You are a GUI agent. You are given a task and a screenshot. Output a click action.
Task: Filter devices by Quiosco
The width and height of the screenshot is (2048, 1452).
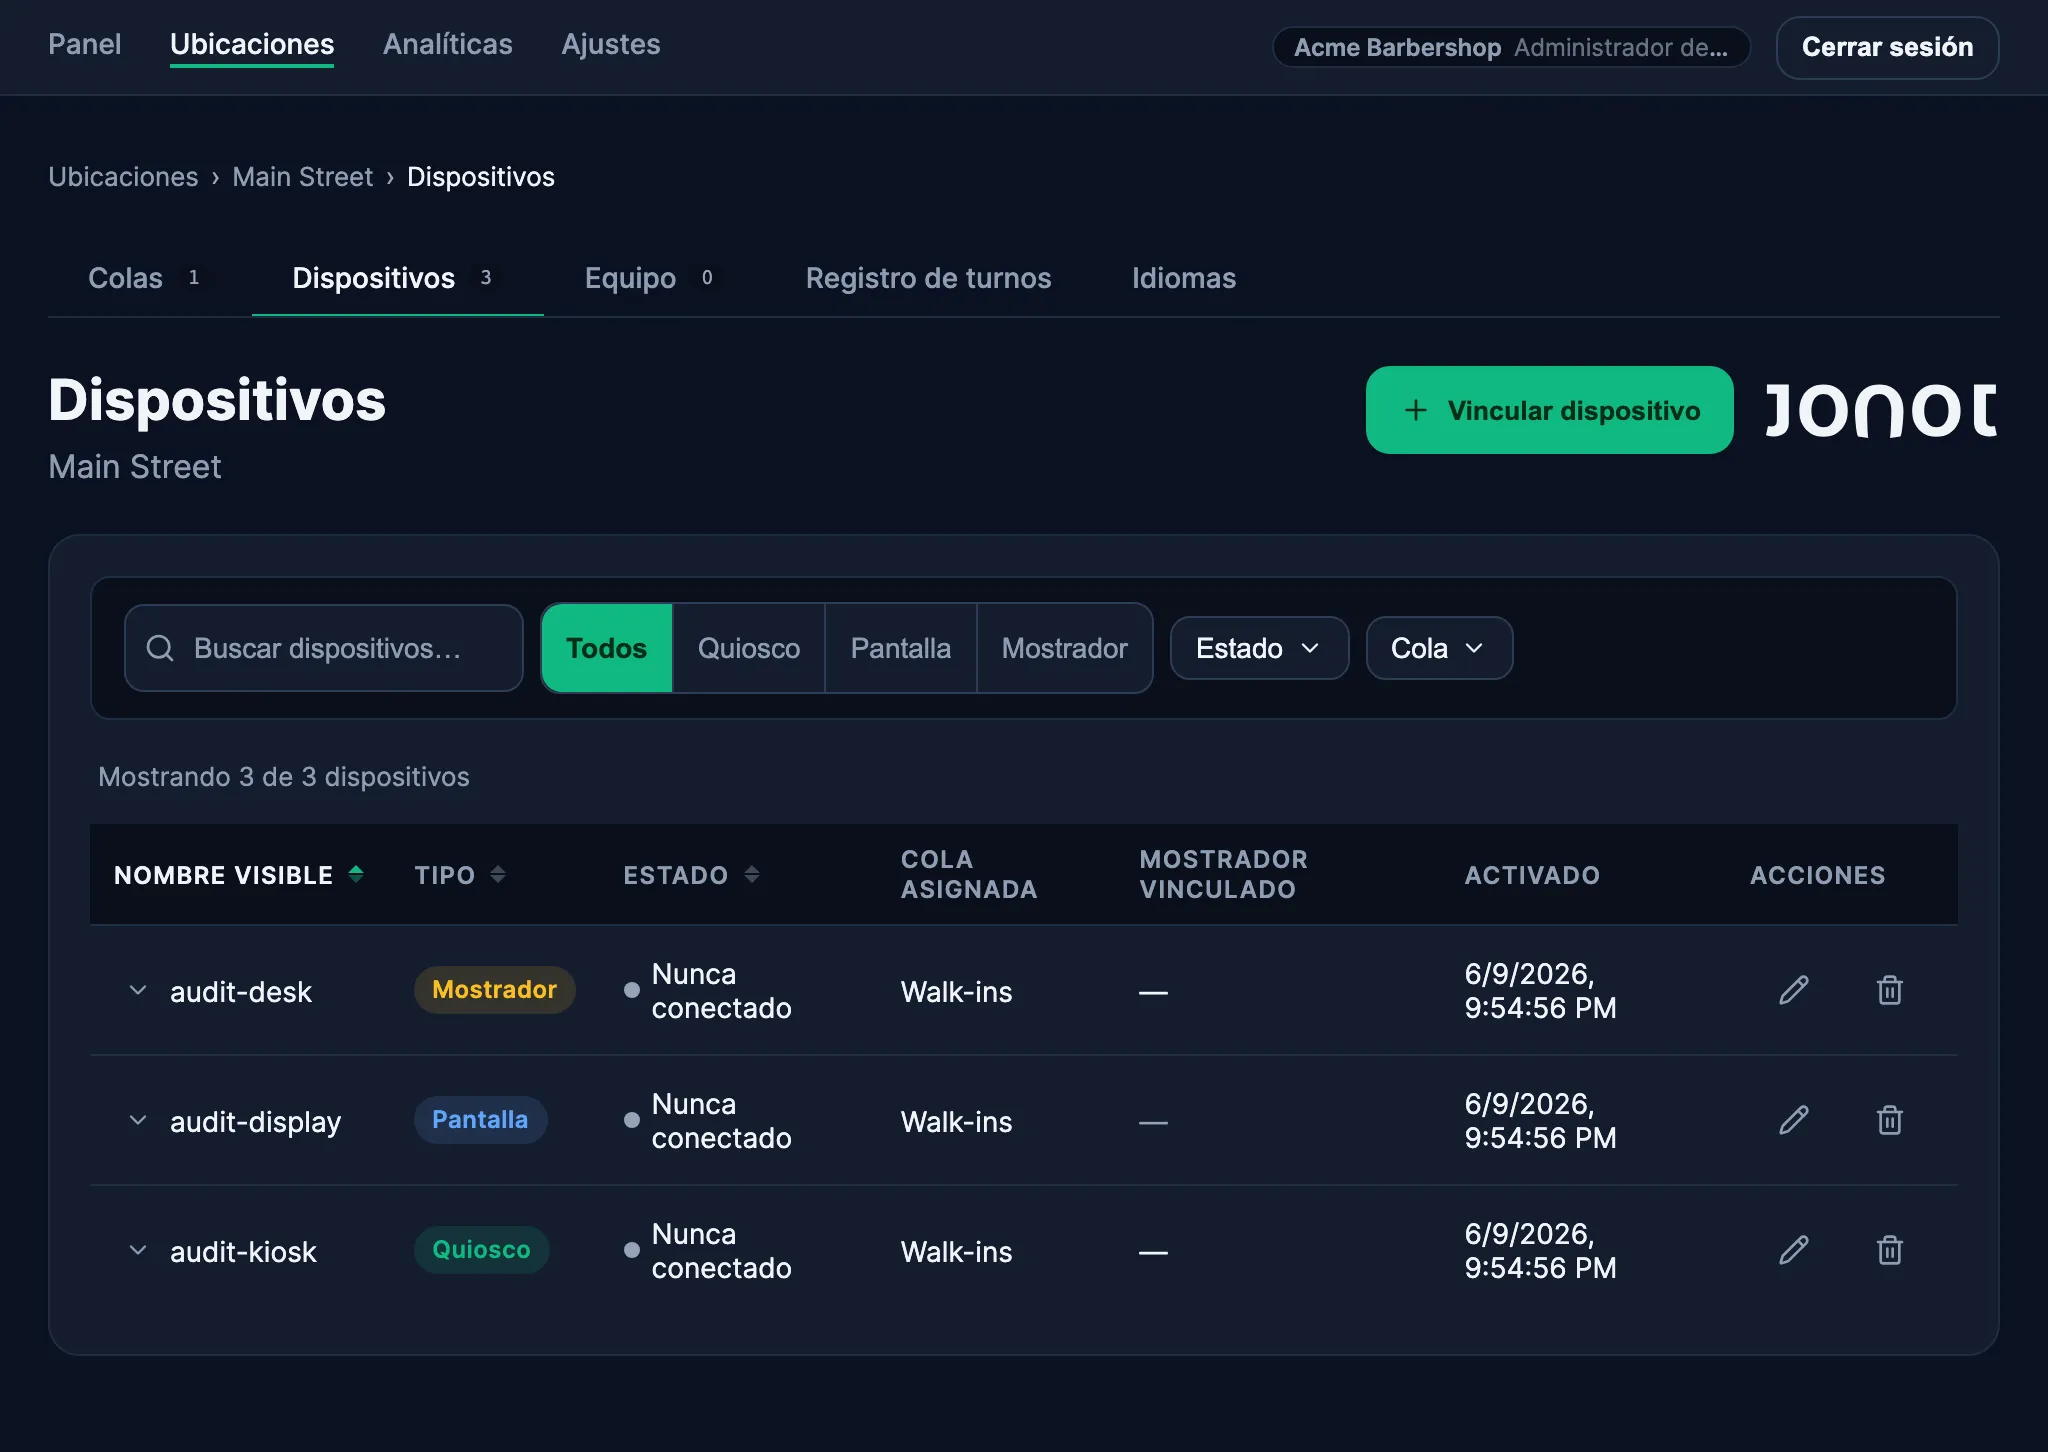[749, 648]
